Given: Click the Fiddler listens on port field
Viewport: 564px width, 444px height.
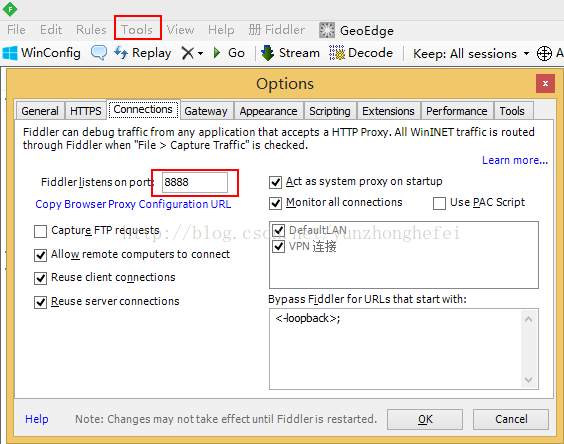Looking at the screenshot, I should click(195, 182).
